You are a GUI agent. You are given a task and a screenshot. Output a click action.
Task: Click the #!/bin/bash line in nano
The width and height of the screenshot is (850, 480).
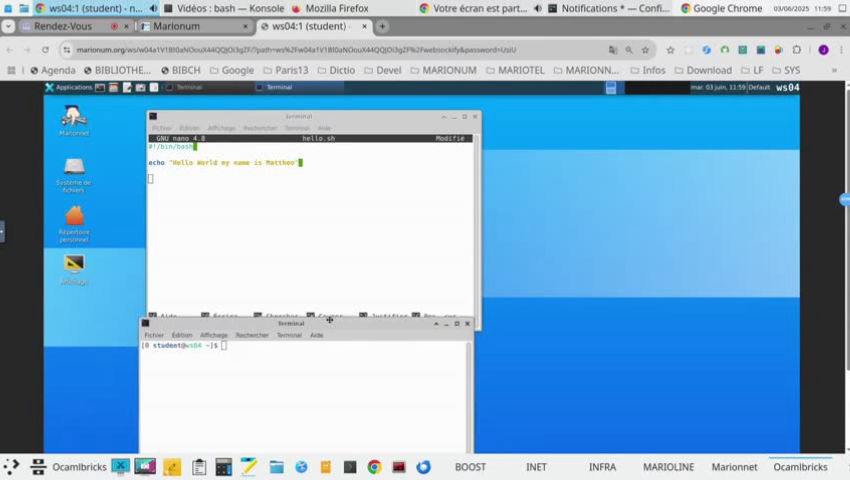coord(172,146)
